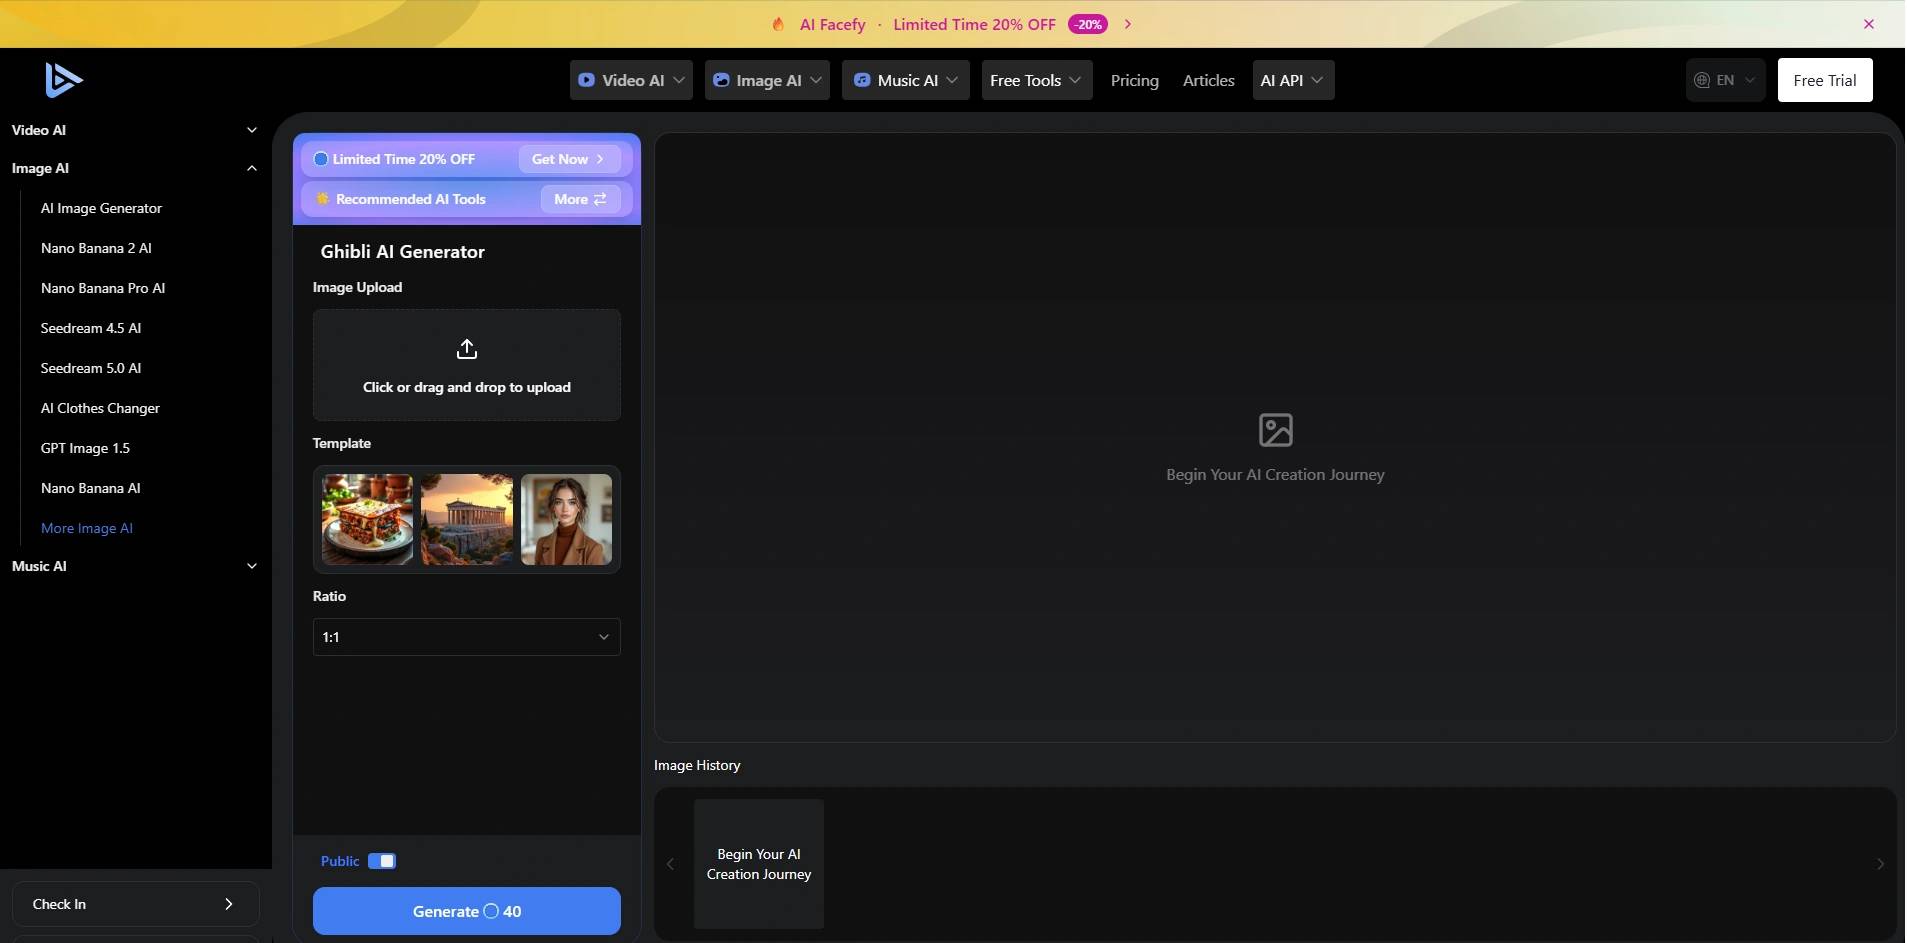The width and height of the screenshot is (1907, 943).
Task: Click the globe language icon
Action: pyautogui.click(x=1701, y=80)
